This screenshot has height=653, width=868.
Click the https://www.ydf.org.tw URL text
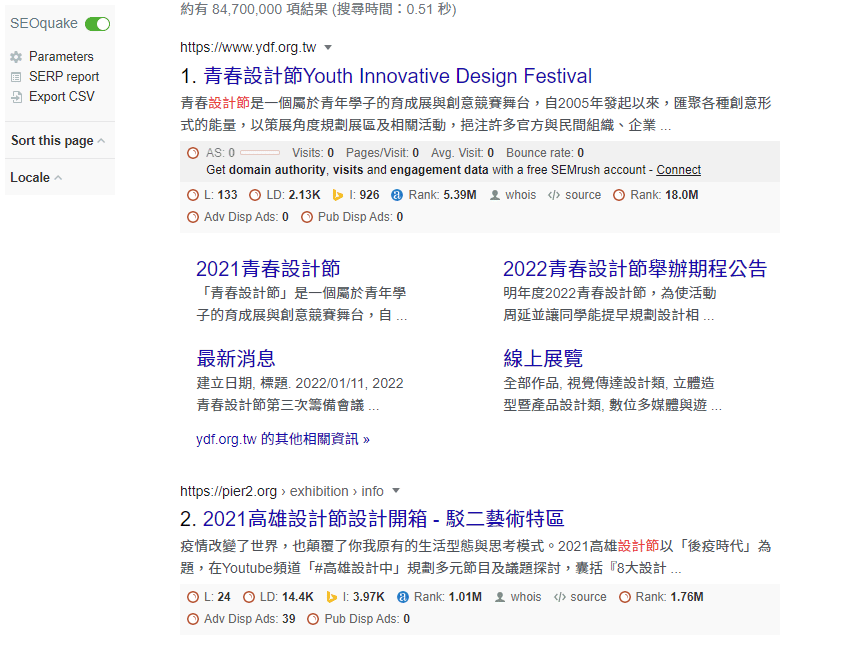click(x=248, y=48)
